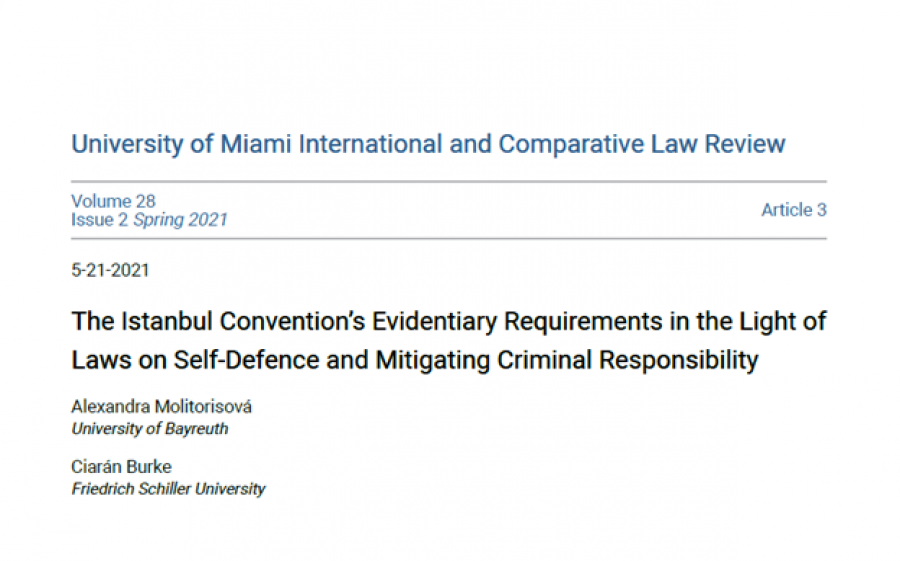Select the Article 3 label
The width and height of the screenshot is (900, 561).
coord(794,210)
